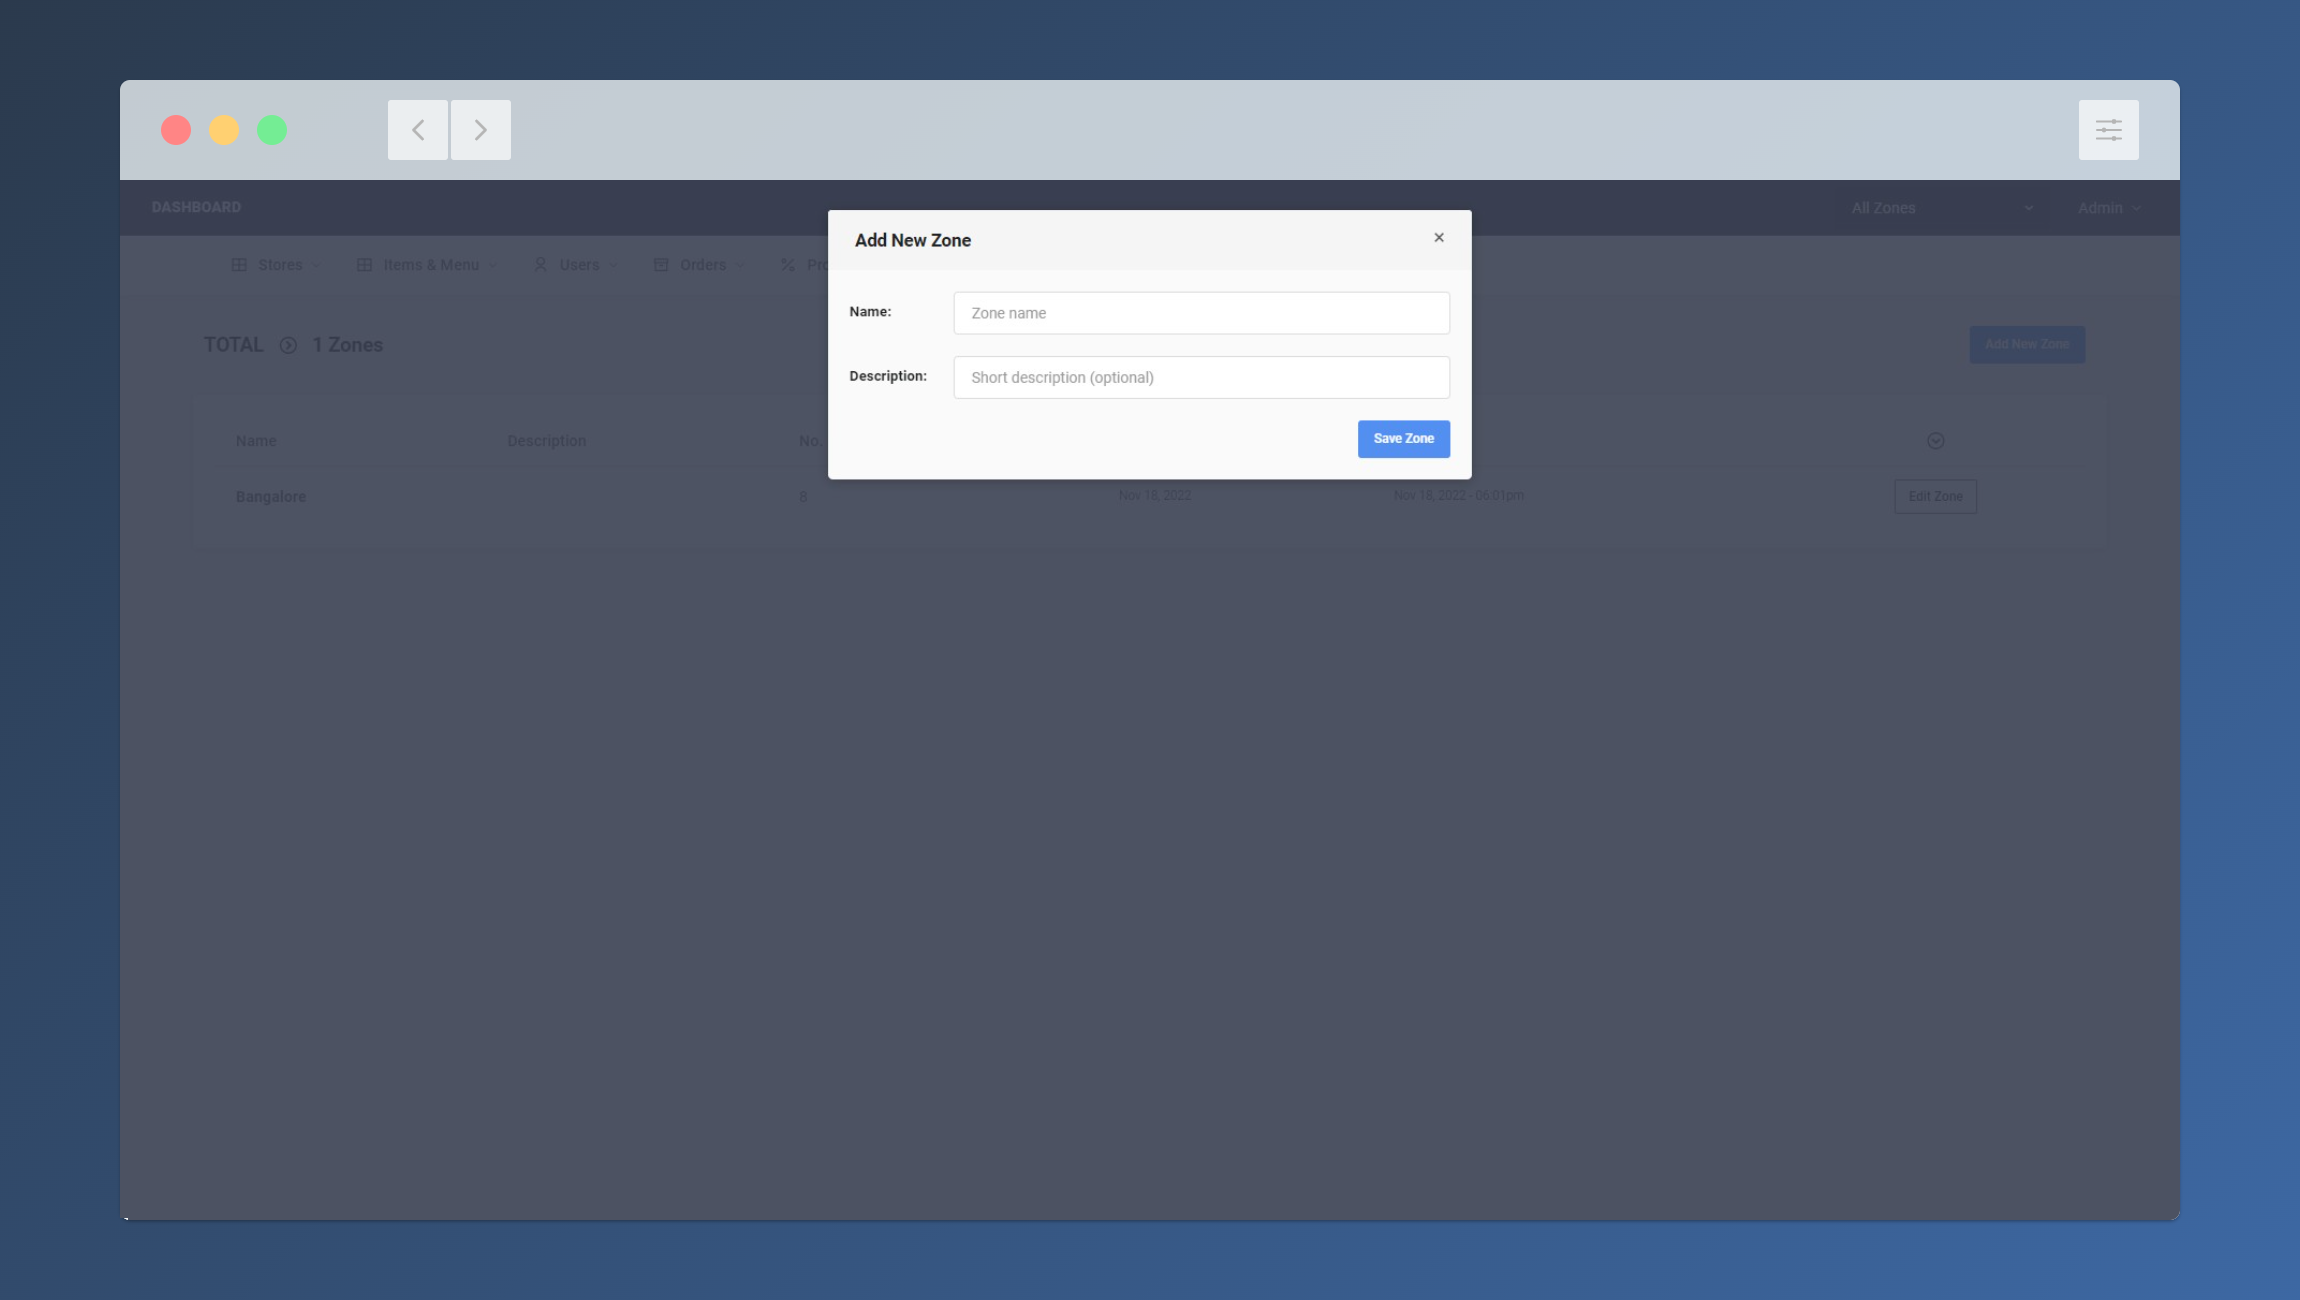Click the Add New Zone button
Viewport: 2300px width, 1300px height.
pyautogui.click(x=2027, y=344)
